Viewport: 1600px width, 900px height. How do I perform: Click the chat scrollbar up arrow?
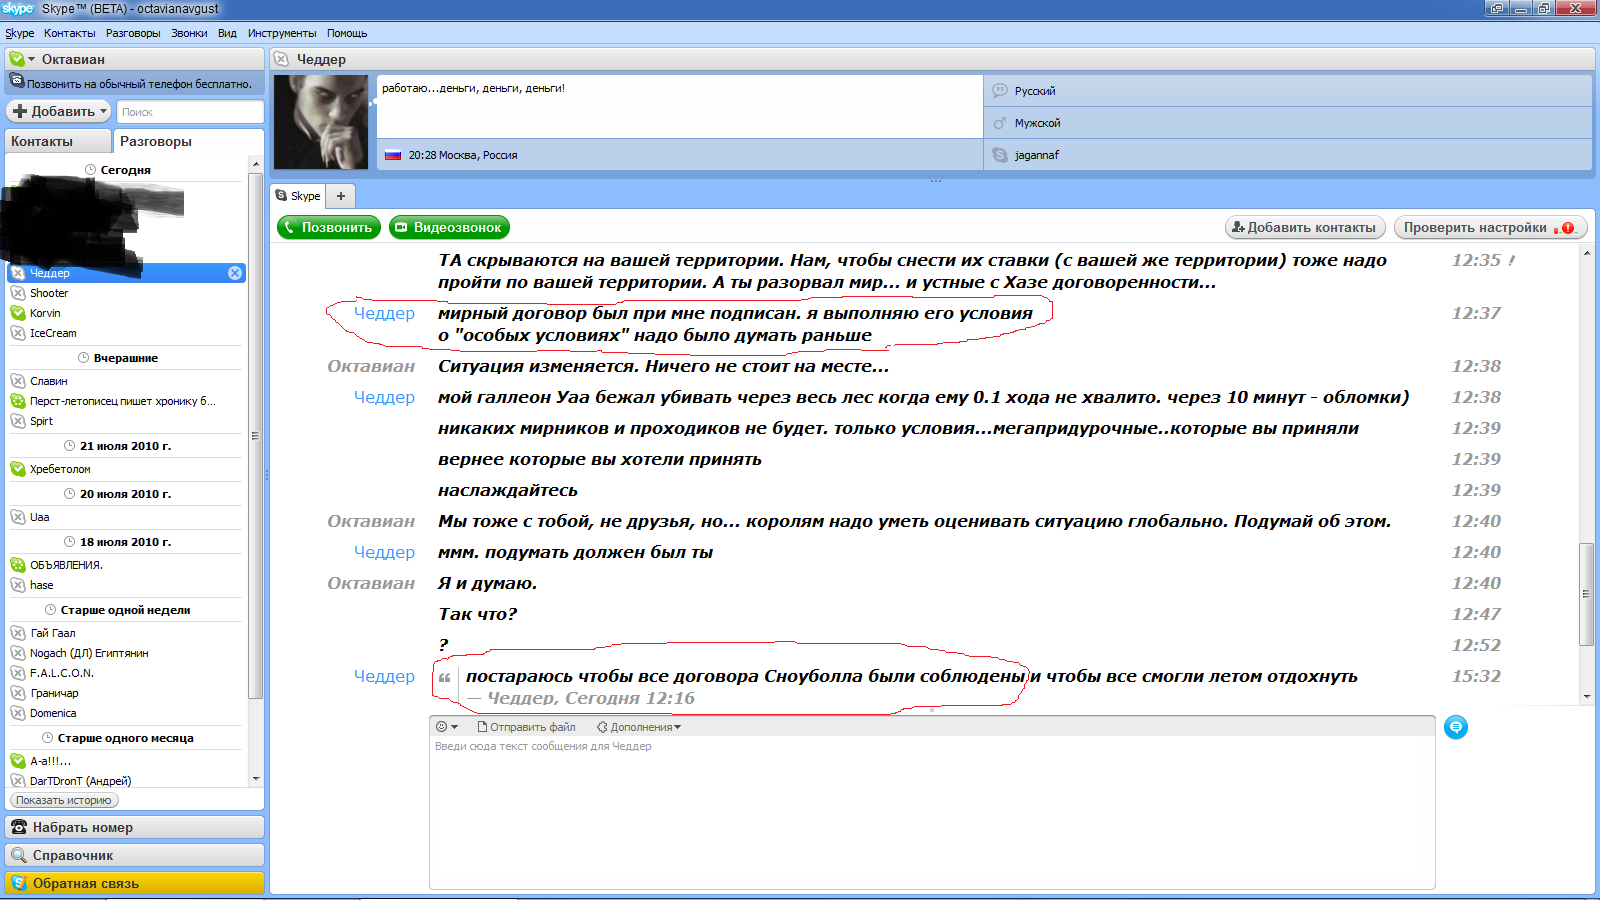pyautogui.click(x=1587, y=253)
